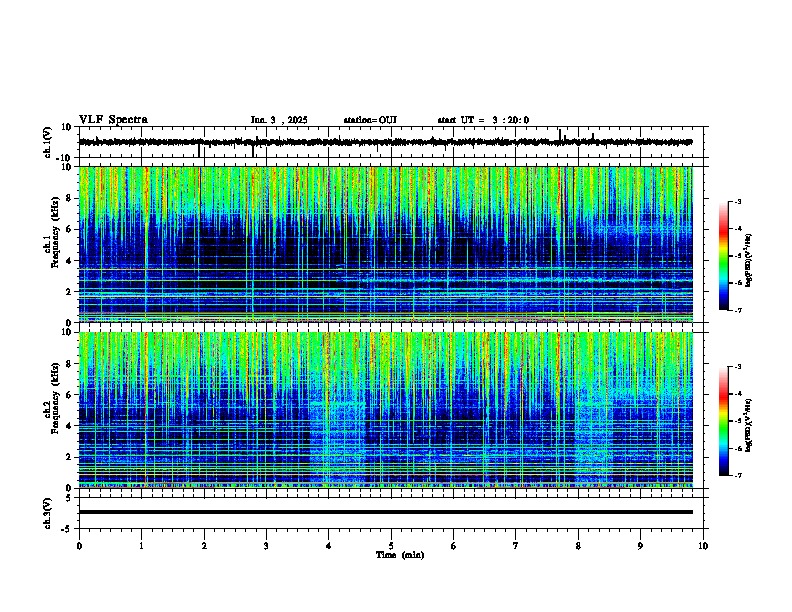The image size is (792, 612).
Task: Click the ch.2 'Frequency (kHz)' axis label
Action: pyautogui.click(x=55, y=398)
